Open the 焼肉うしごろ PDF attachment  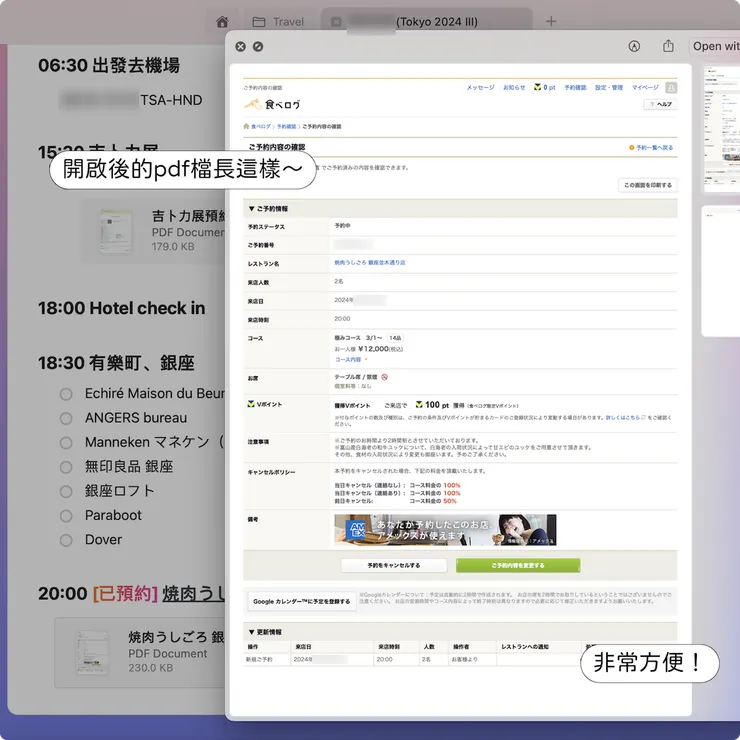[x=140, y=652]
